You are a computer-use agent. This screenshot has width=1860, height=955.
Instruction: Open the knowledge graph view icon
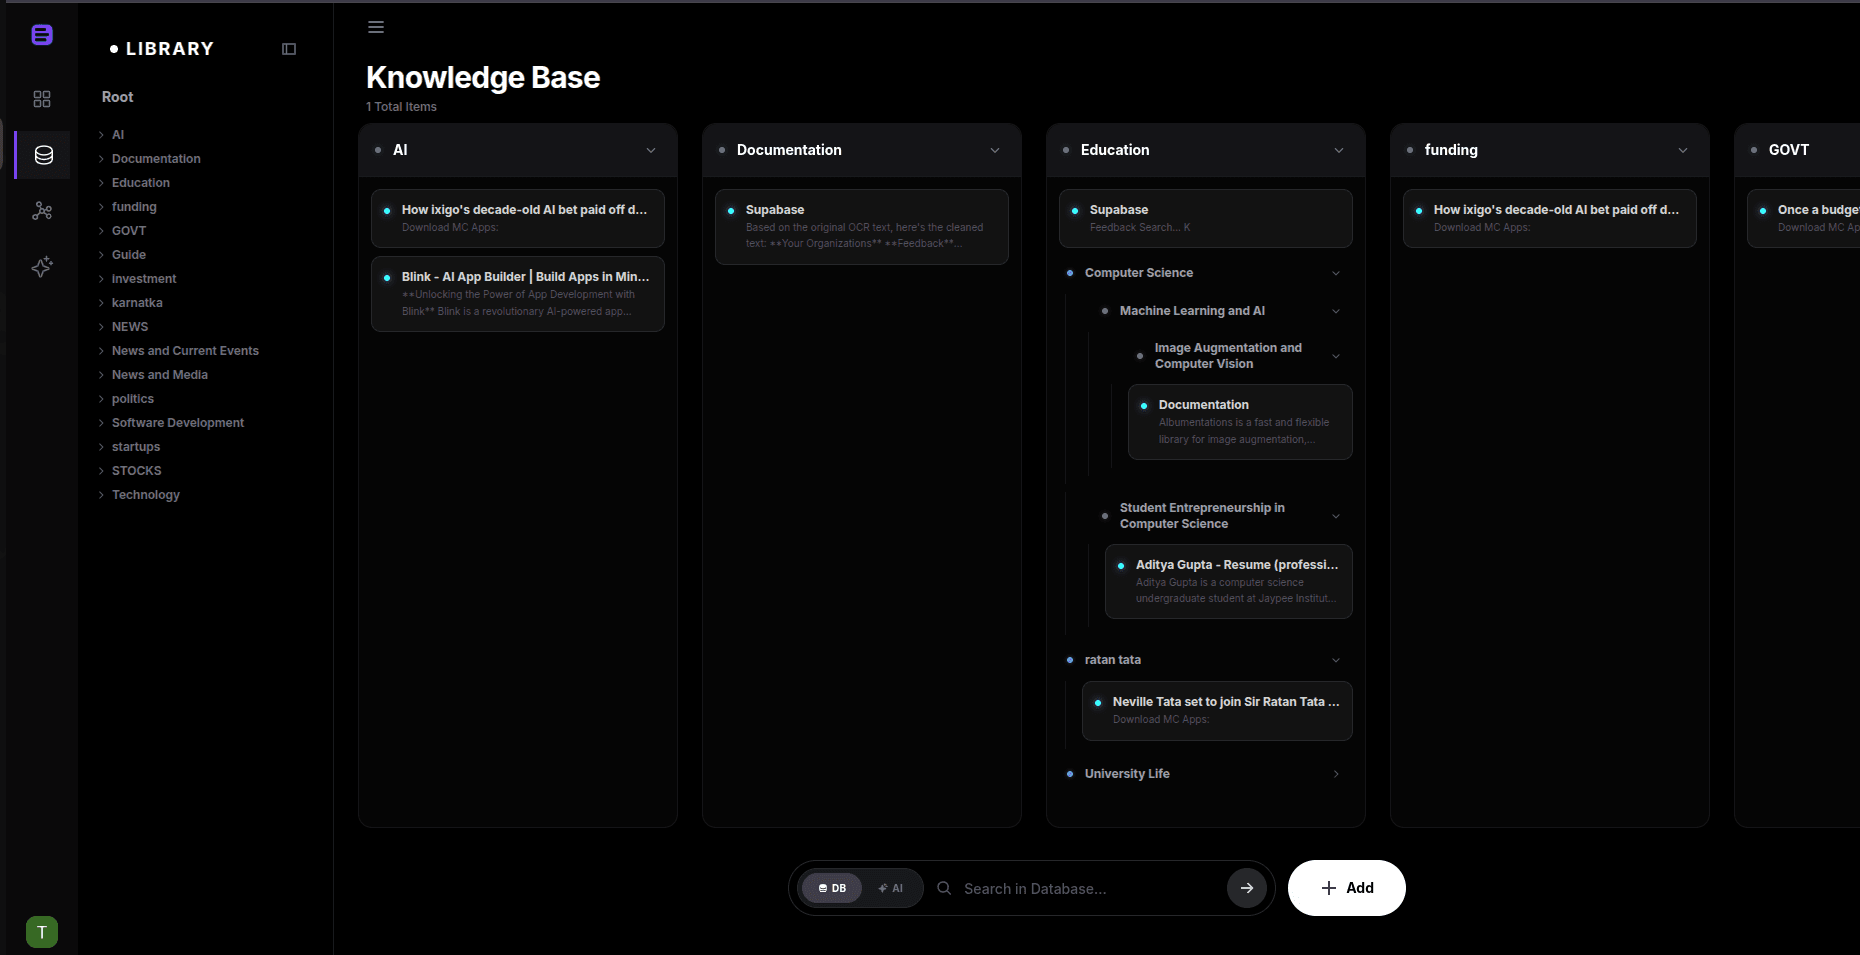tap(41, 211)
